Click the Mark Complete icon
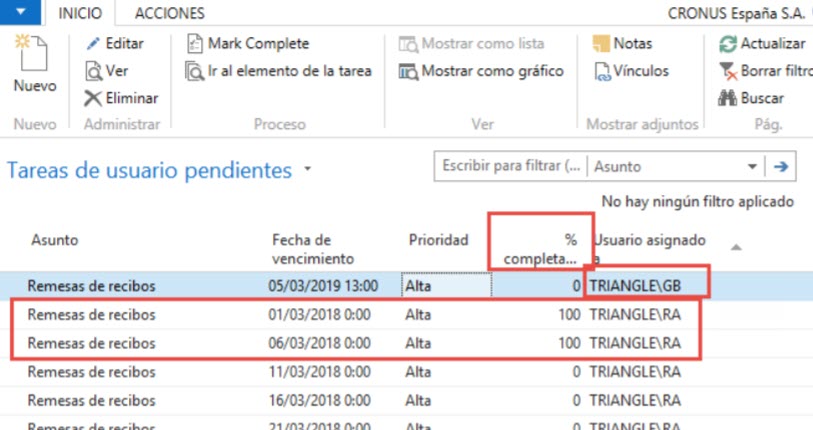 [194, 44]
